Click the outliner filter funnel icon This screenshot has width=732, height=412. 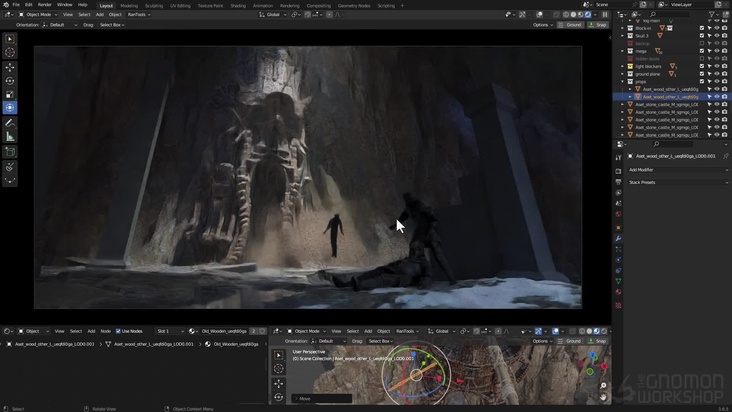tap(711, 14)
